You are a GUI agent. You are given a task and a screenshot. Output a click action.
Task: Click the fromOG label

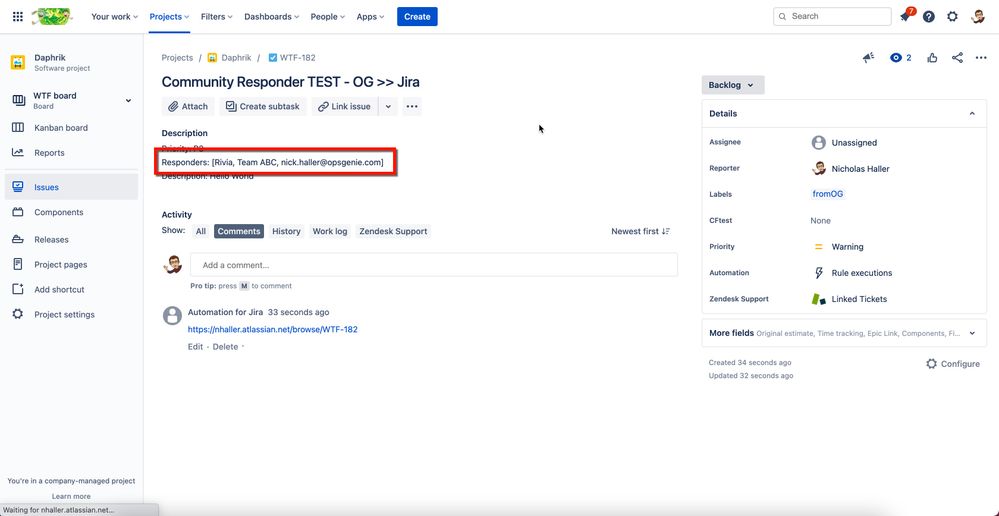coord(828,194)
